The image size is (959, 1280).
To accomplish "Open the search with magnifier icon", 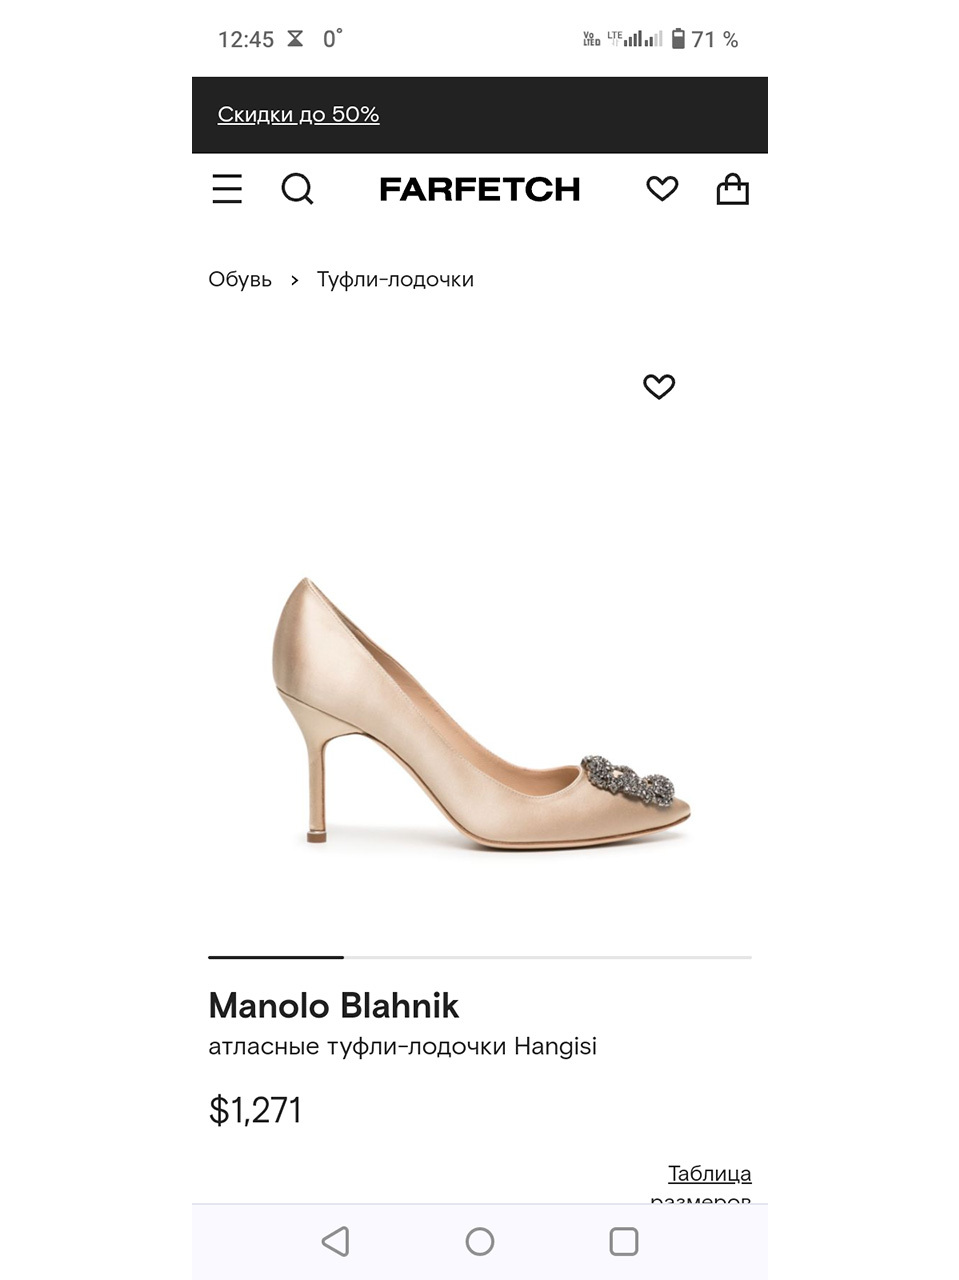I will point(298,189).
